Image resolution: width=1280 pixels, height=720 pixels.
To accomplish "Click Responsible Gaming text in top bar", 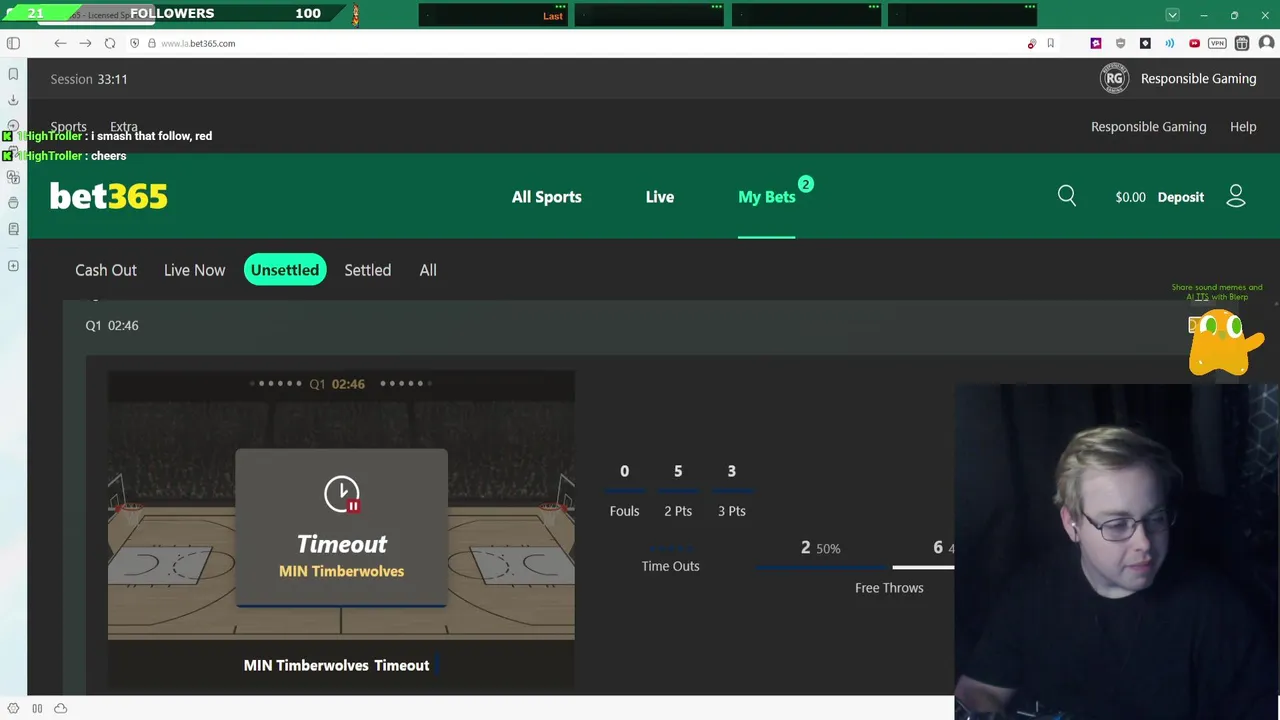I will 1198,79.
